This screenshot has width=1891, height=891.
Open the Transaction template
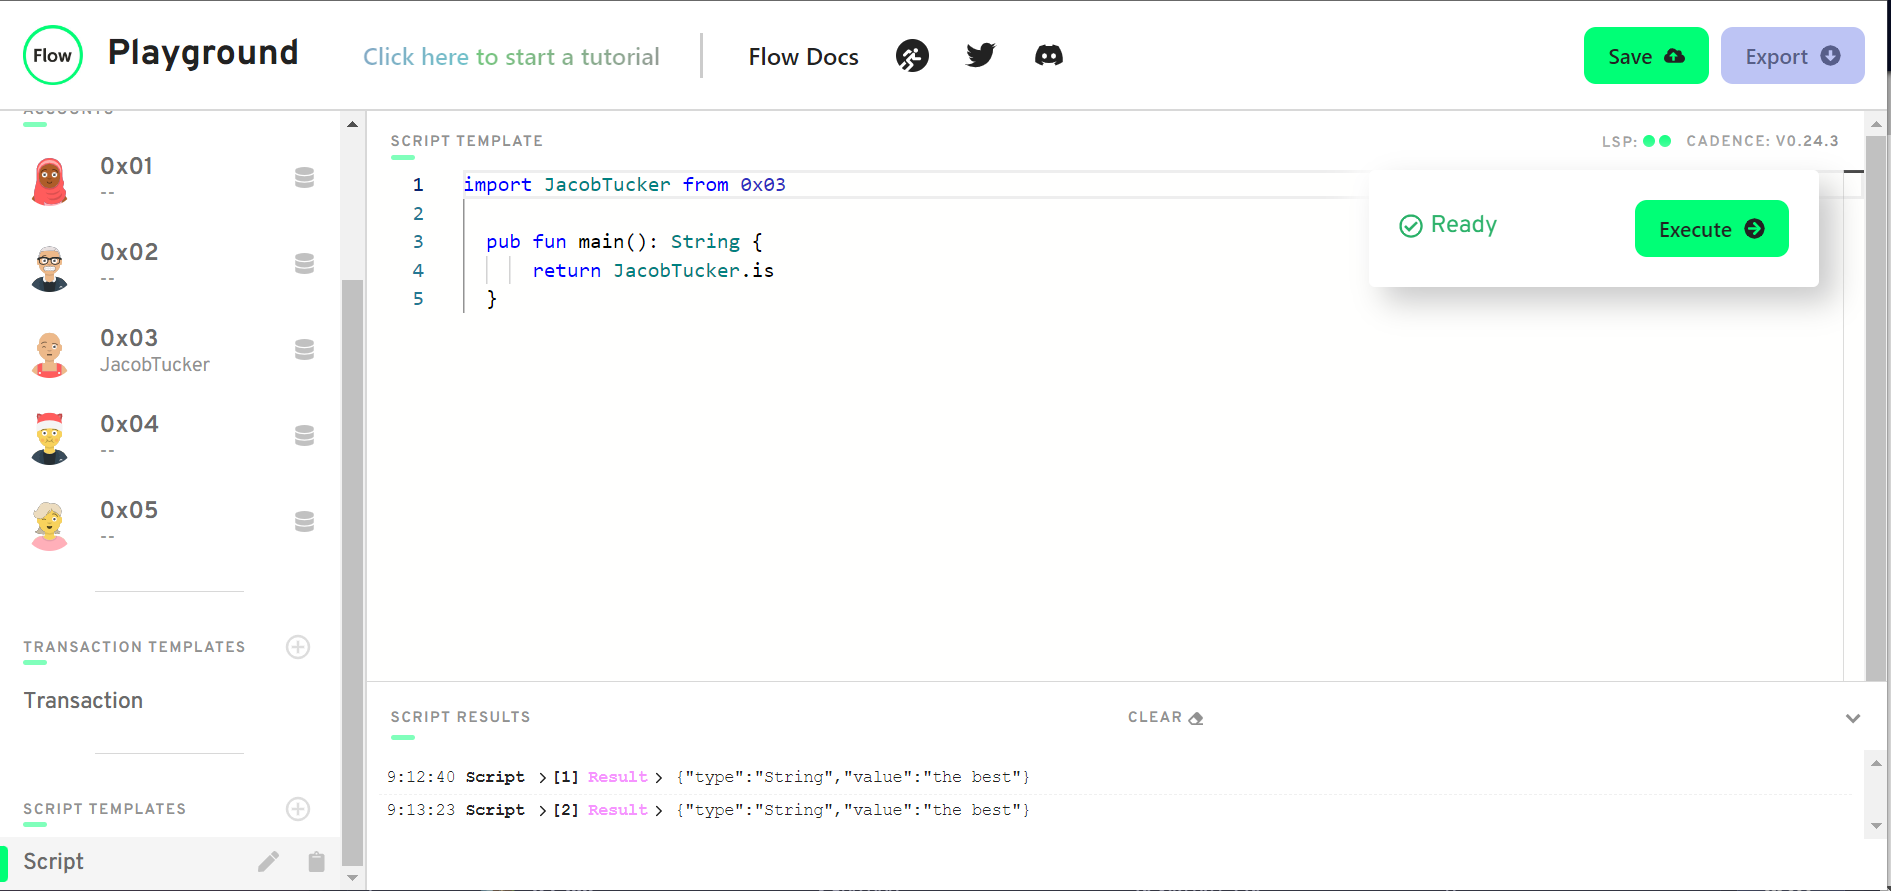click(83, 701)
